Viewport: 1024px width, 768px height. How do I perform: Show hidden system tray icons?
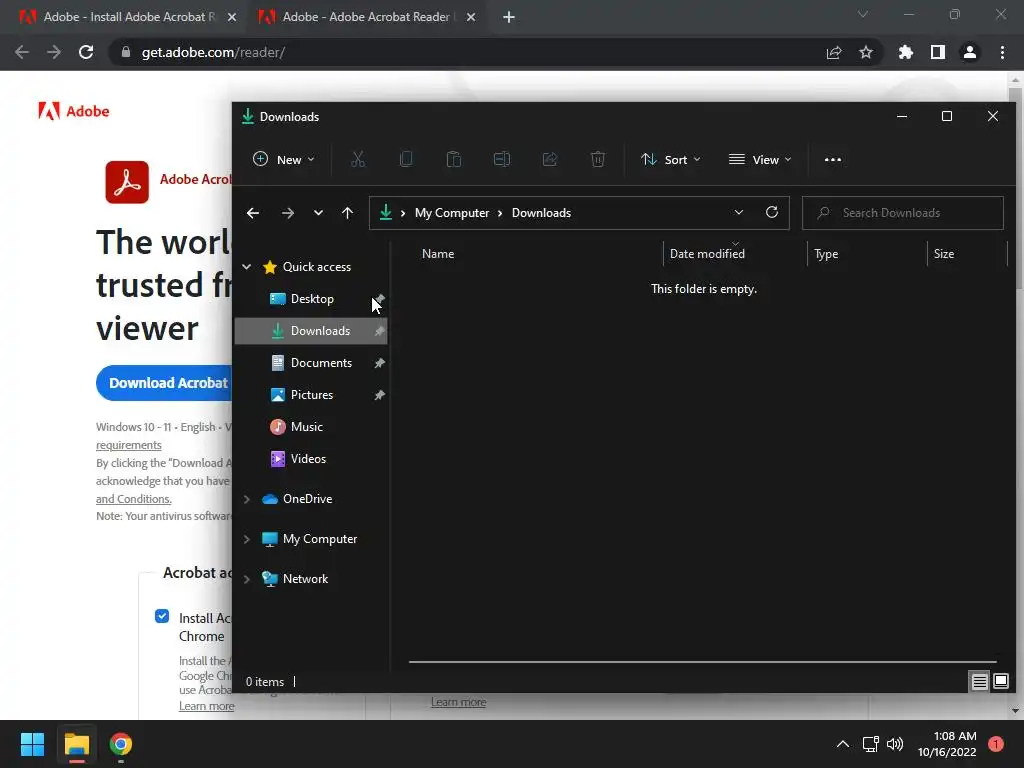pos(843,744)
